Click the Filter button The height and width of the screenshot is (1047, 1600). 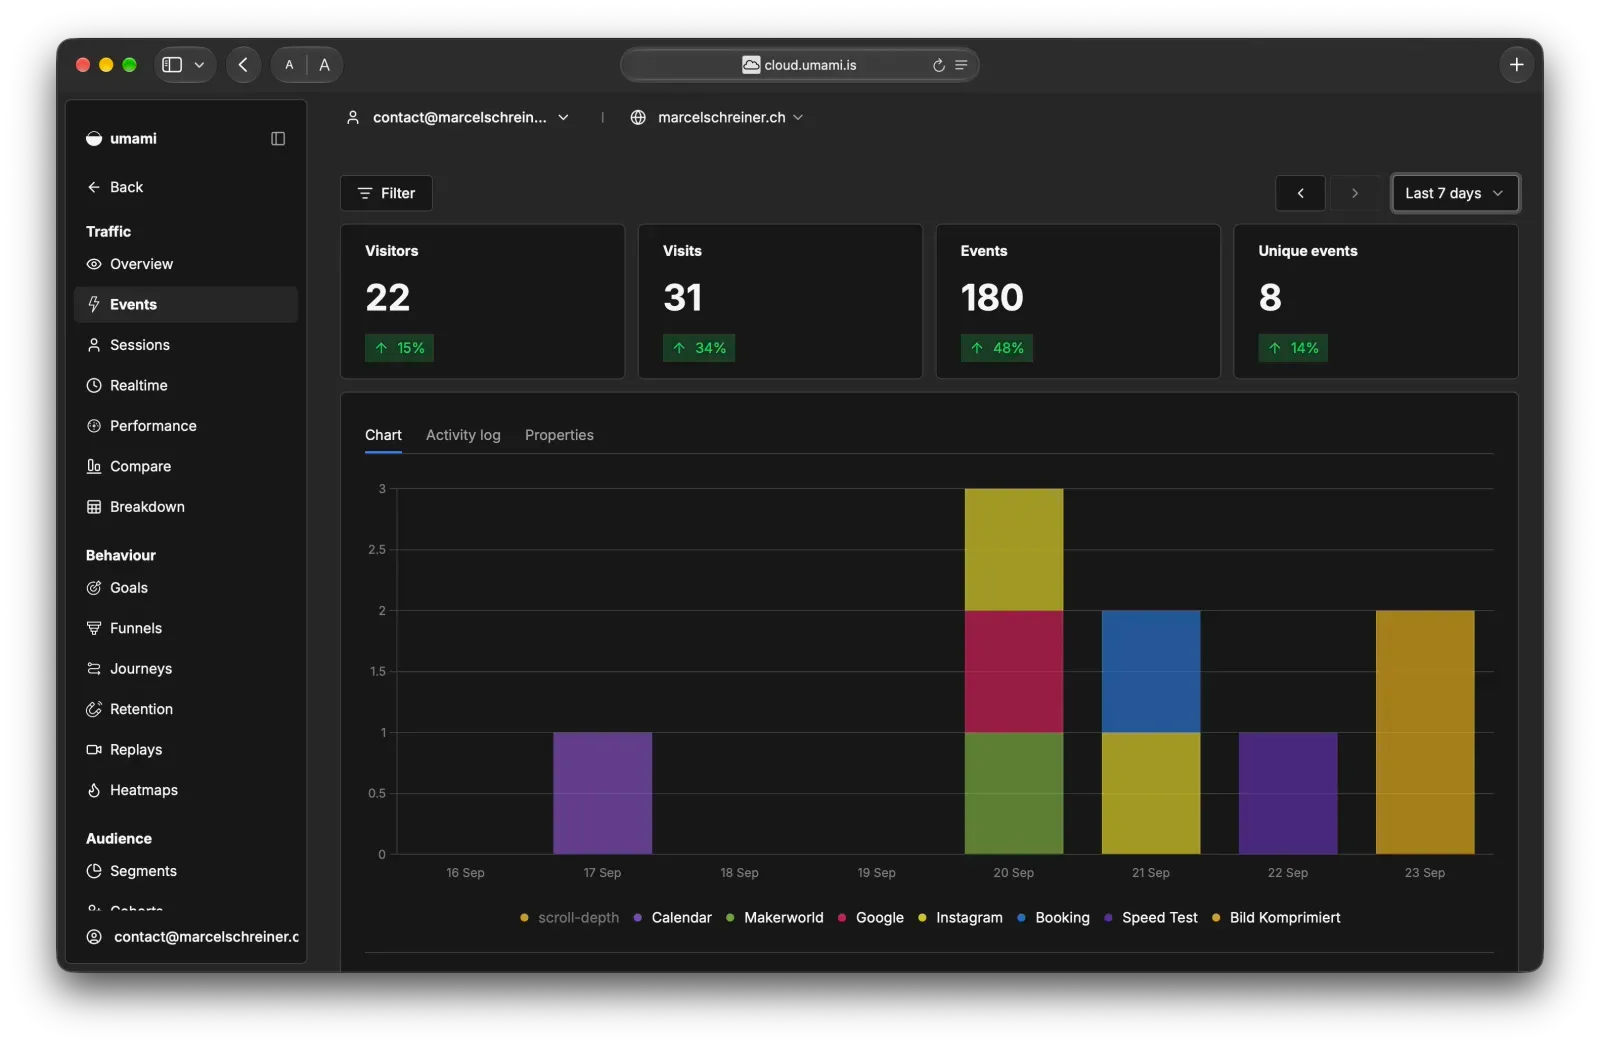(386, 193)
